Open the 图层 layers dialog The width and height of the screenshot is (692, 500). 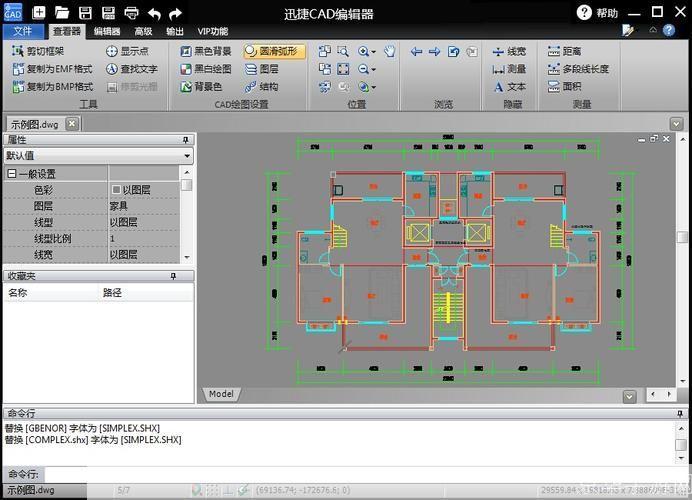point(261,69)
